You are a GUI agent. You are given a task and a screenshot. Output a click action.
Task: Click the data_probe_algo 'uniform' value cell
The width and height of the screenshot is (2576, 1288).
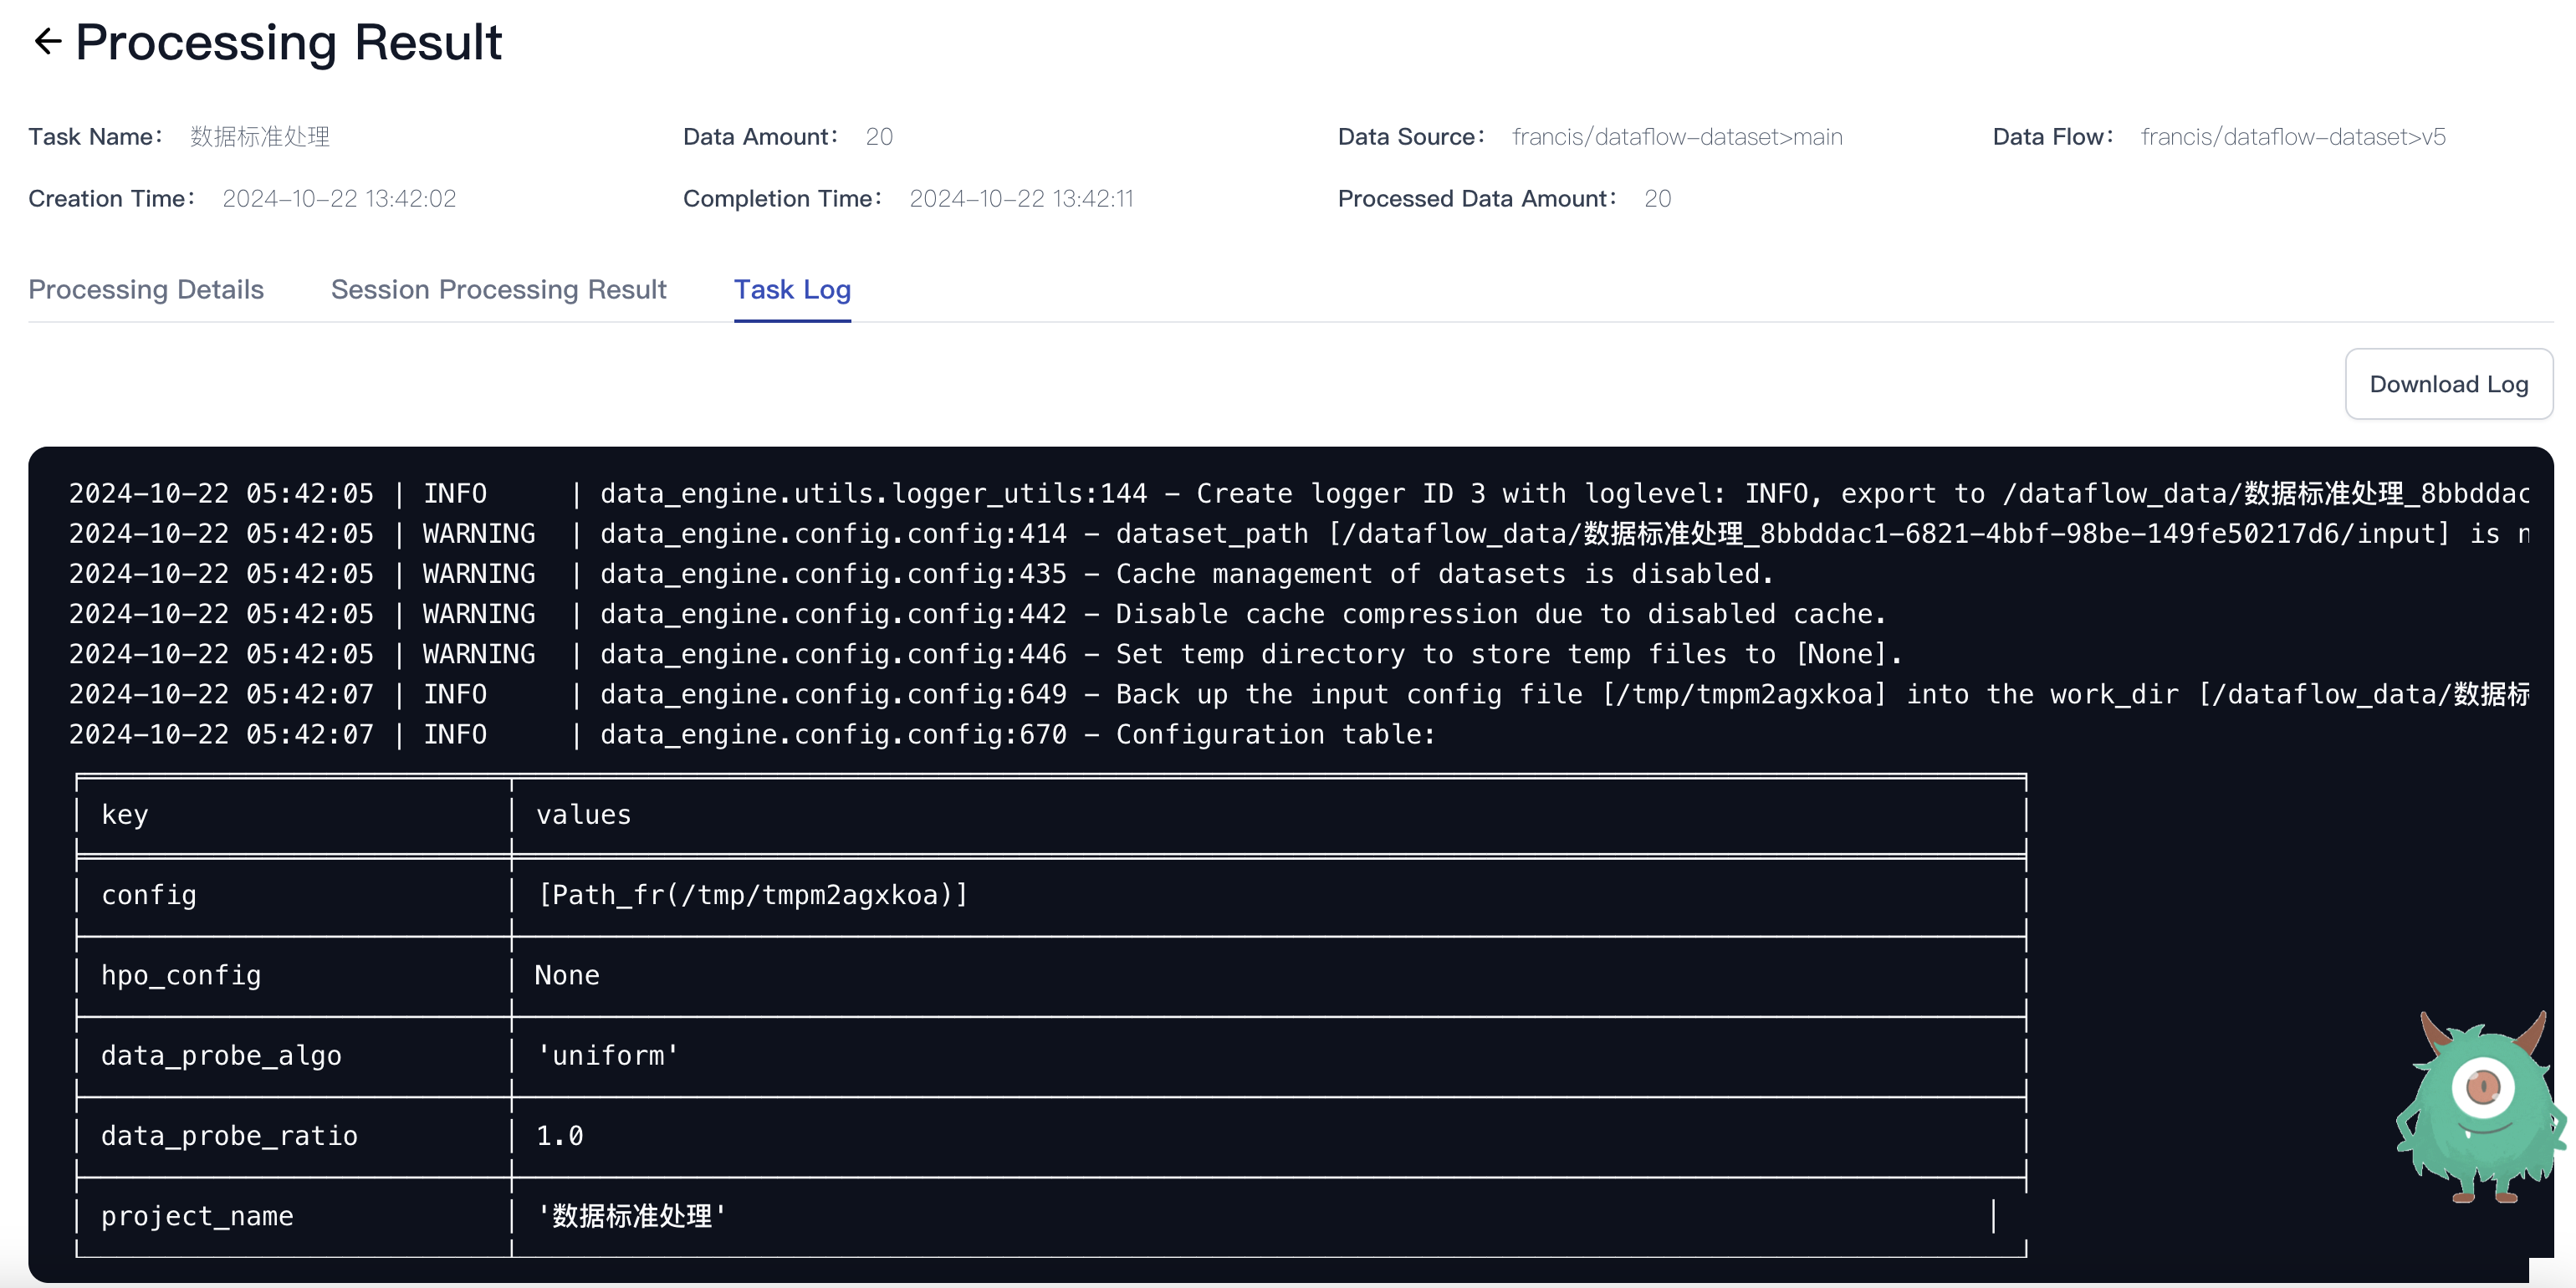pos(607,1056)
